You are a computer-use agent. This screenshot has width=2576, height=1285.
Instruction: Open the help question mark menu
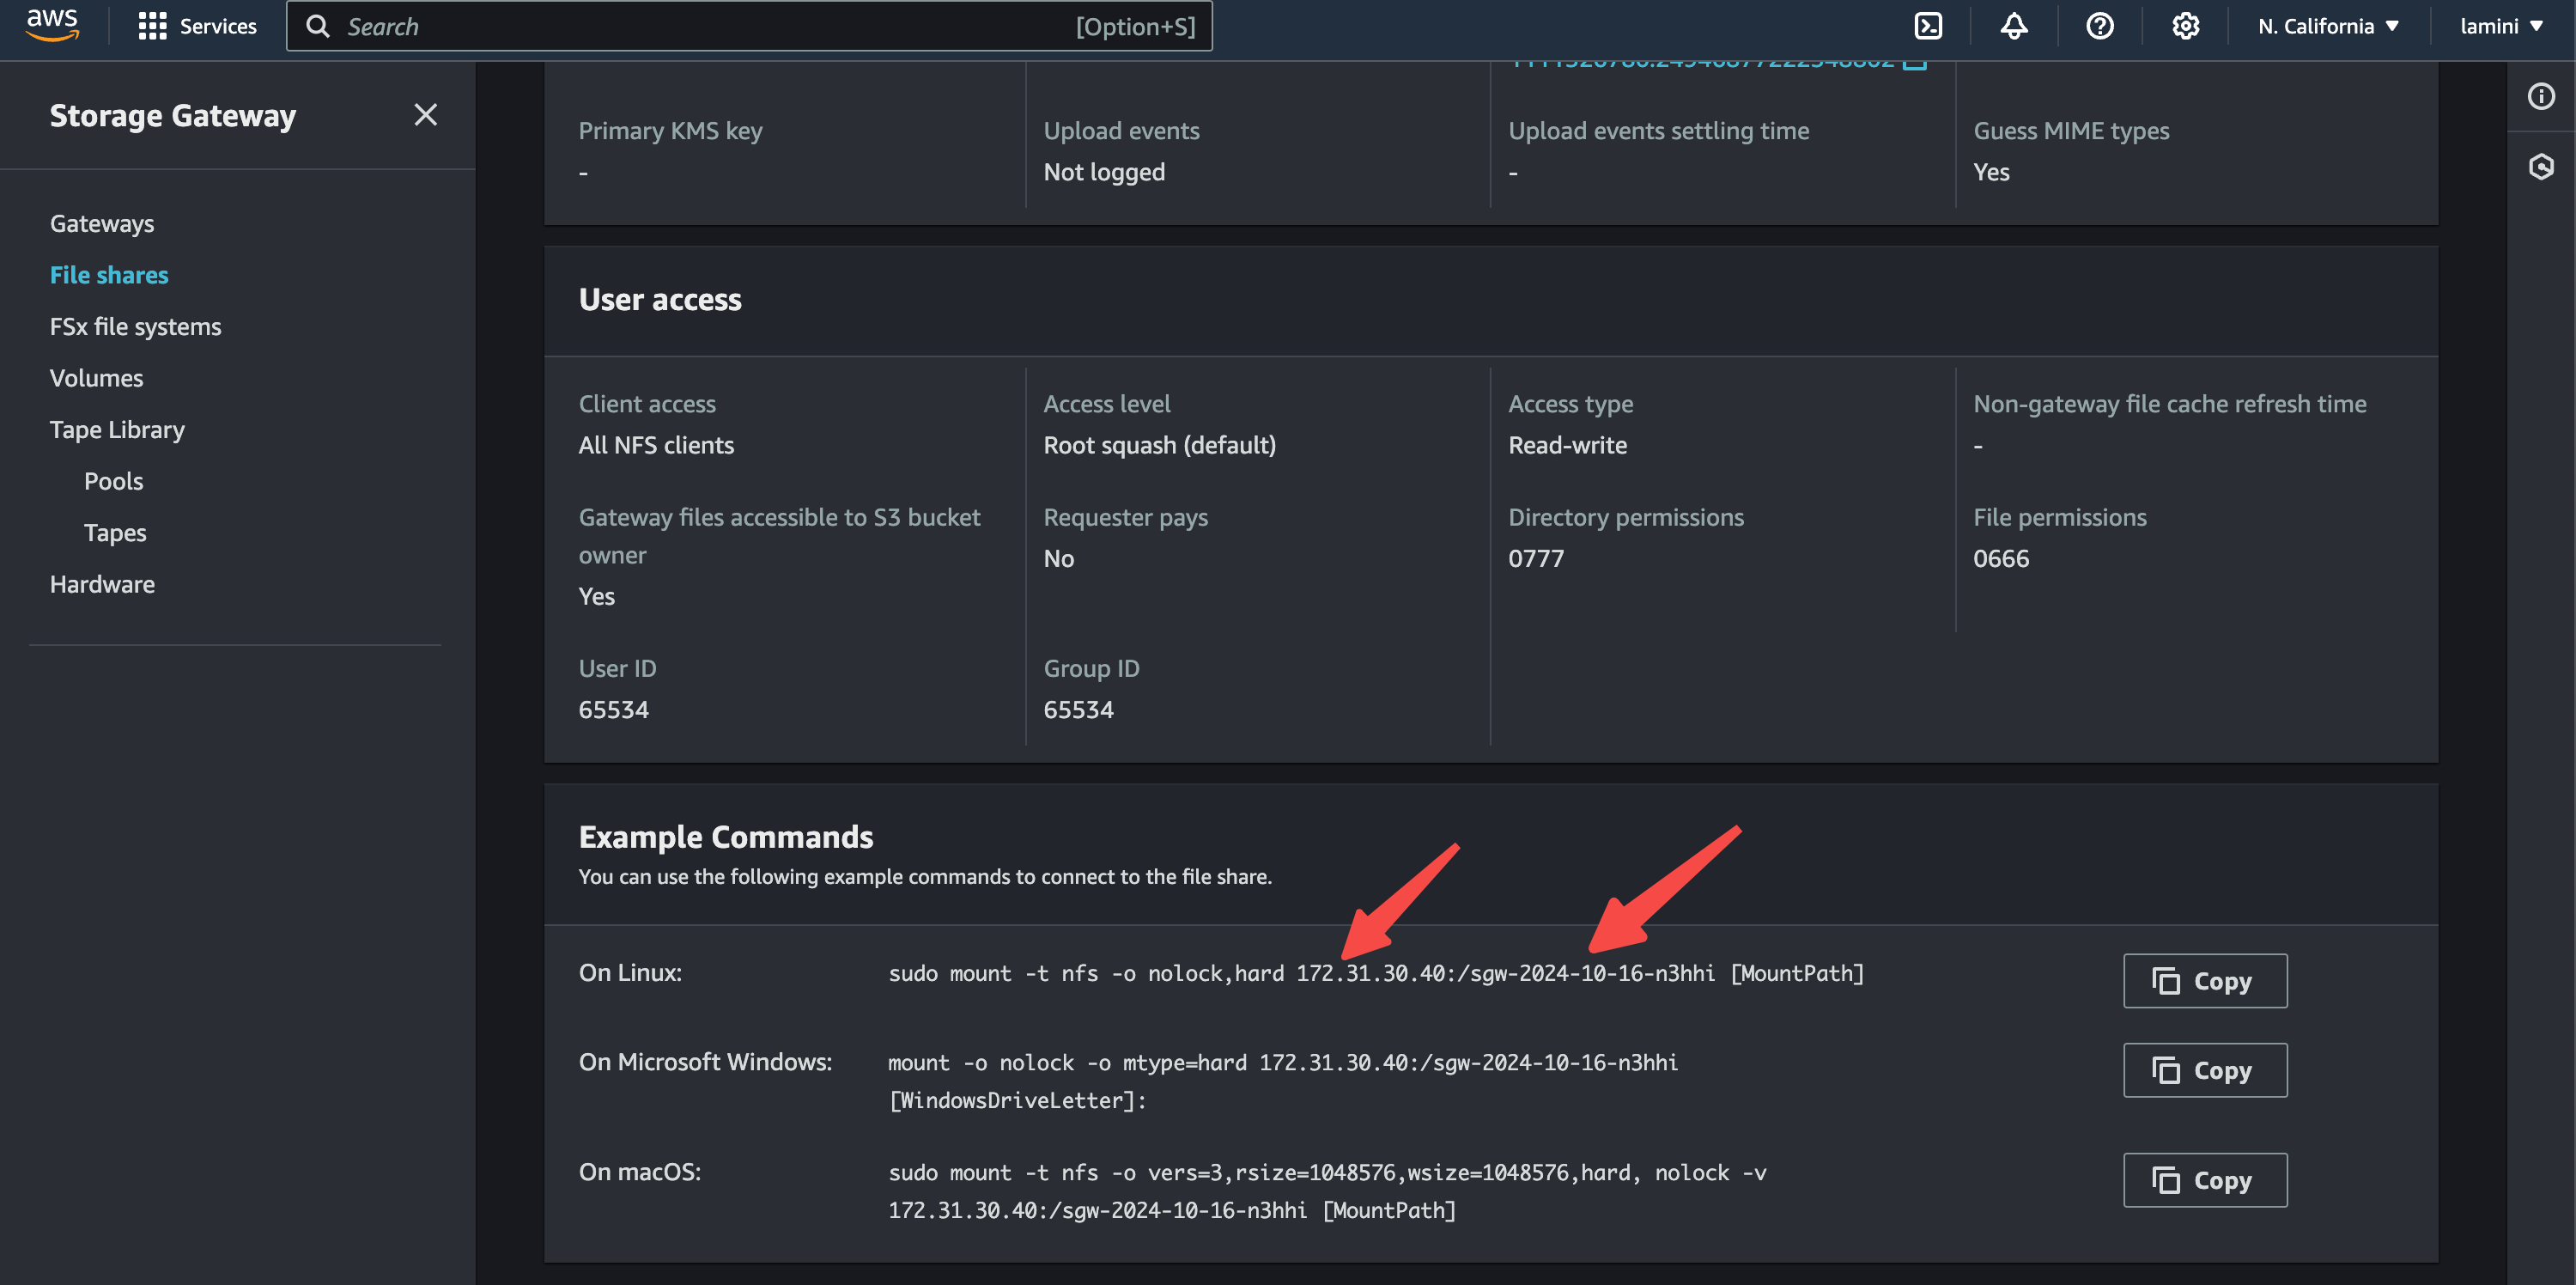(2099, 26)
